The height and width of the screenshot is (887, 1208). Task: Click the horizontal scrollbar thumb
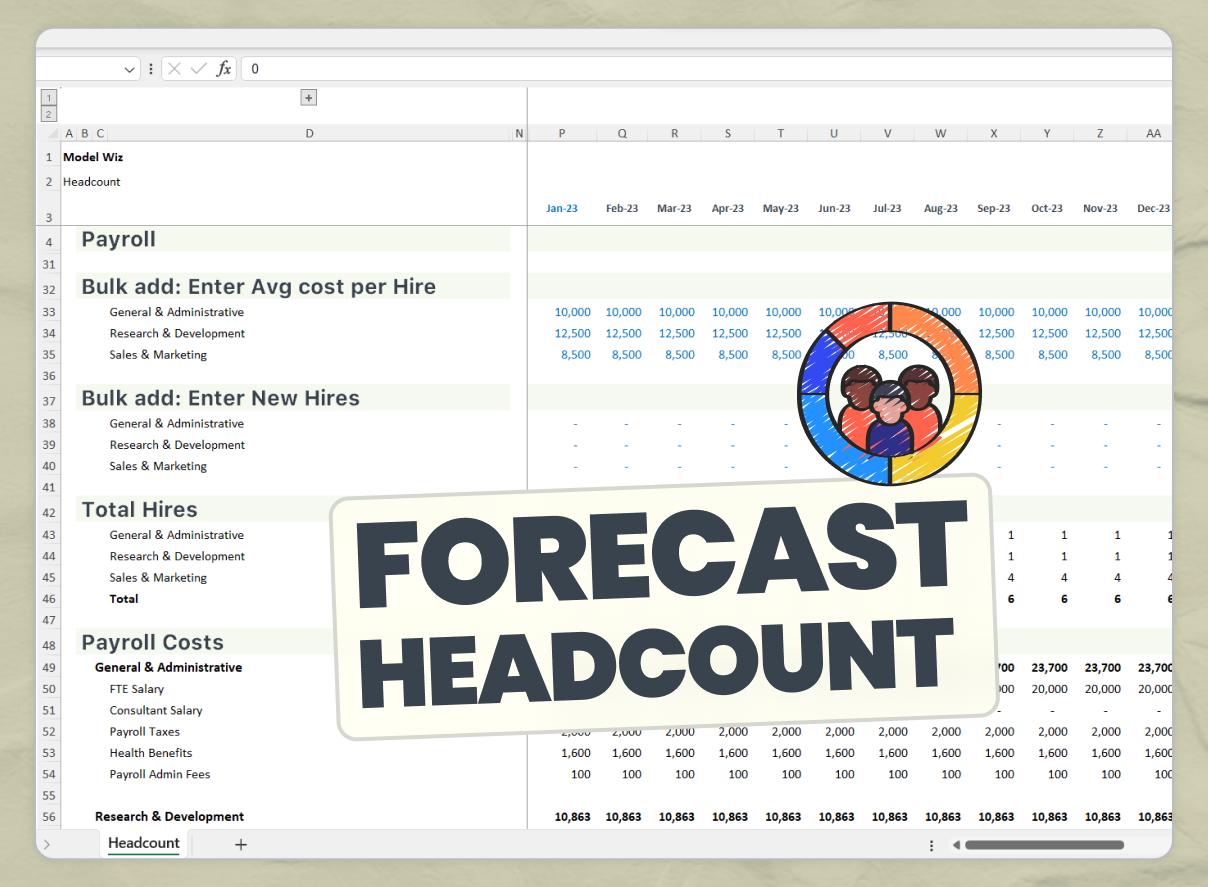coord(1045,845)
